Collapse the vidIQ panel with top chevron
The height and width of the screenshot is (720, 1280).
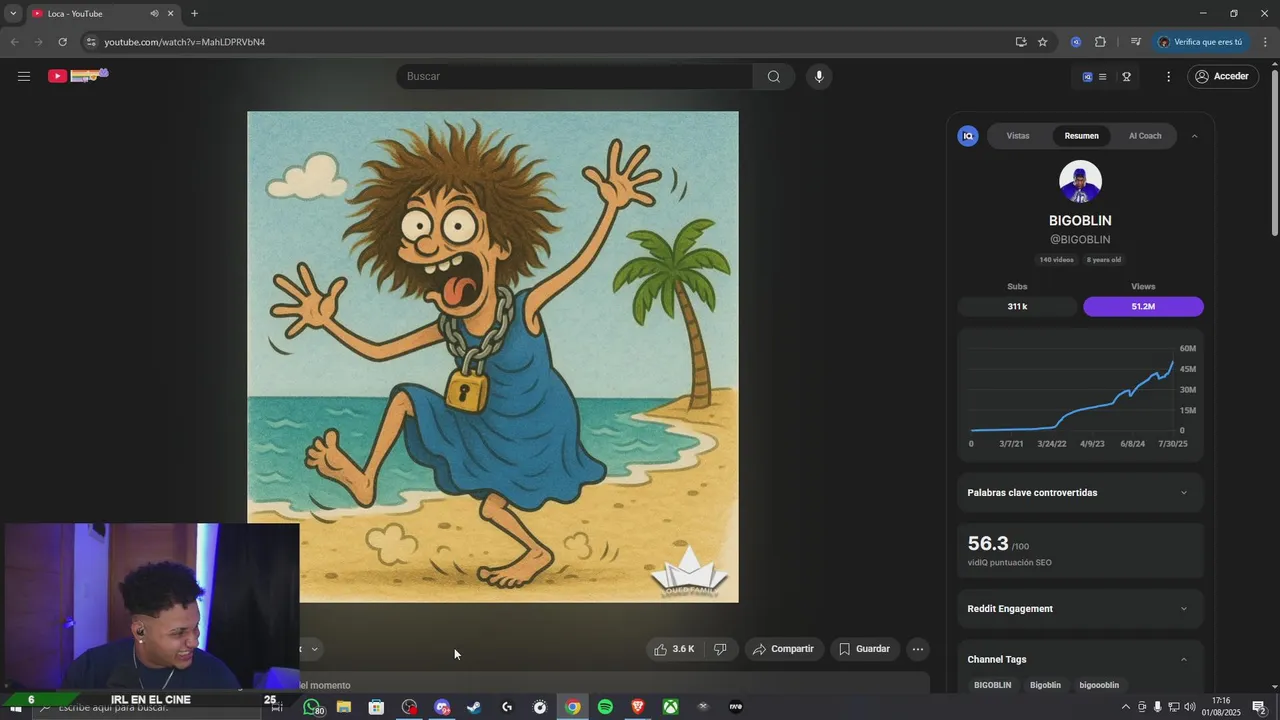click(1194, 136)
